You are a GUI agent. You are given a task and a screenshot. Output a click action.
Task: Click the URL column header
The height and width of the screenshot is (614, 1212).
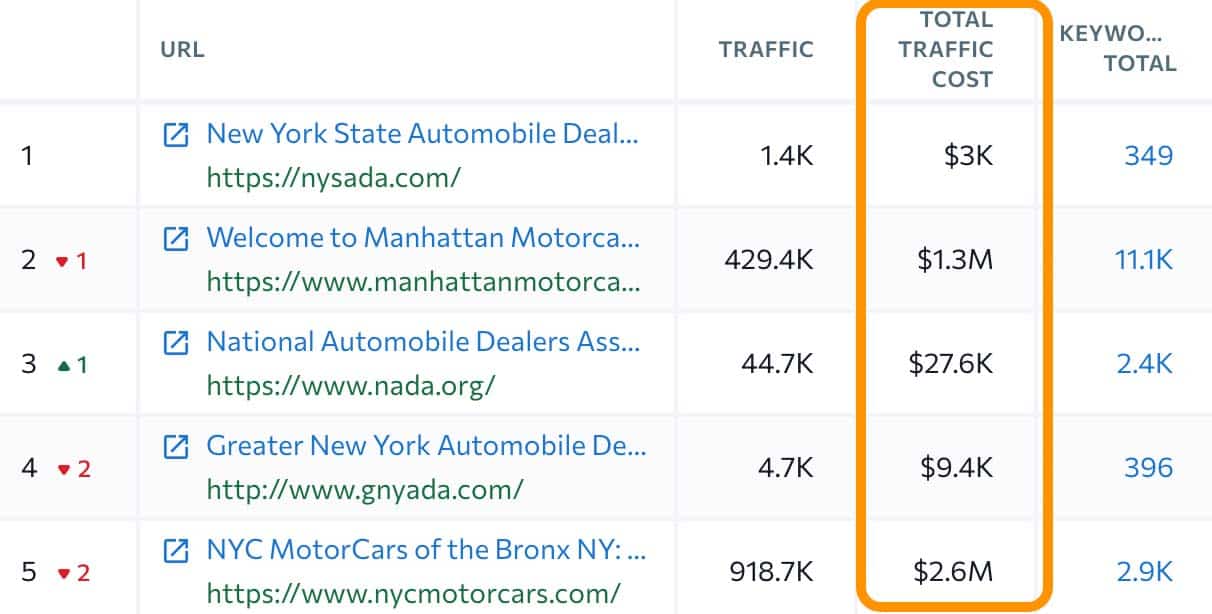point(180,48)
